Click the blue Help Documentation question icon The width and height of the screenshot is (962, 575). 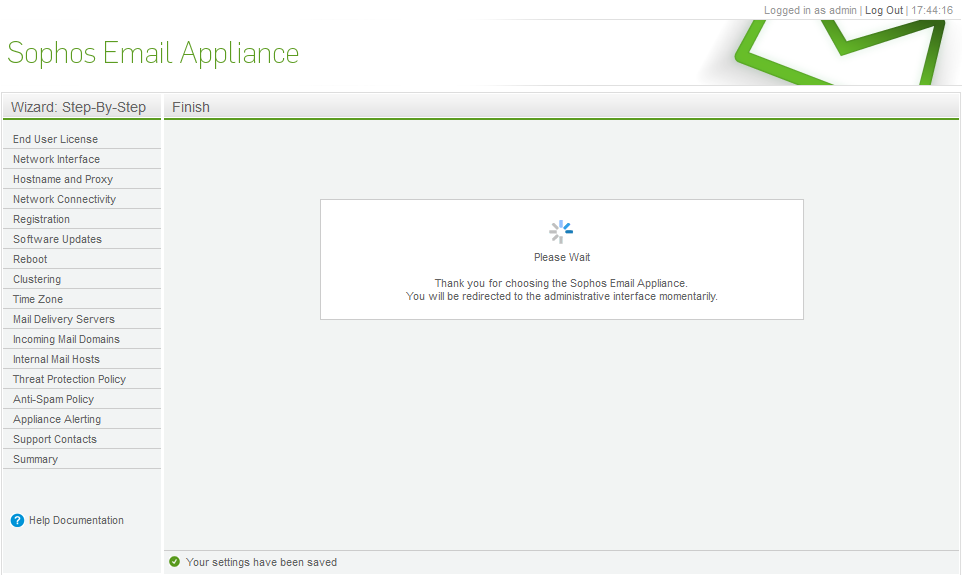pos(17,520)
